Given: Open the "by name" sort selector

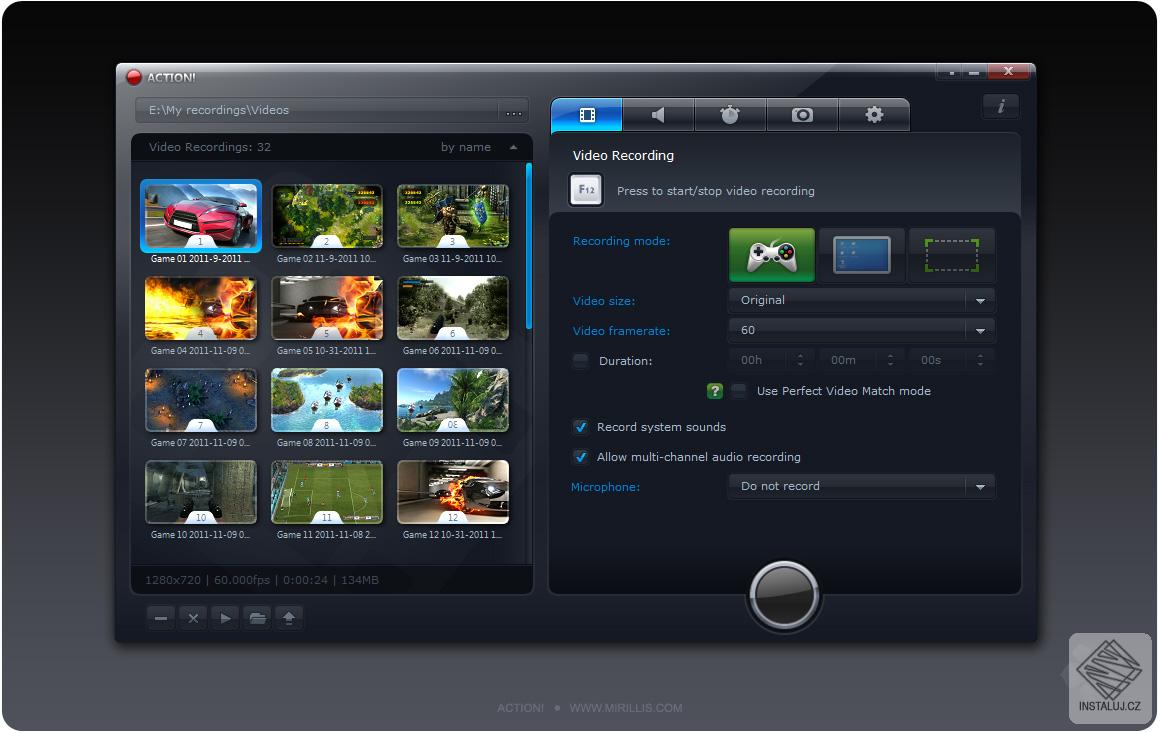Looking at the screenshot, I should pos(465,147).
